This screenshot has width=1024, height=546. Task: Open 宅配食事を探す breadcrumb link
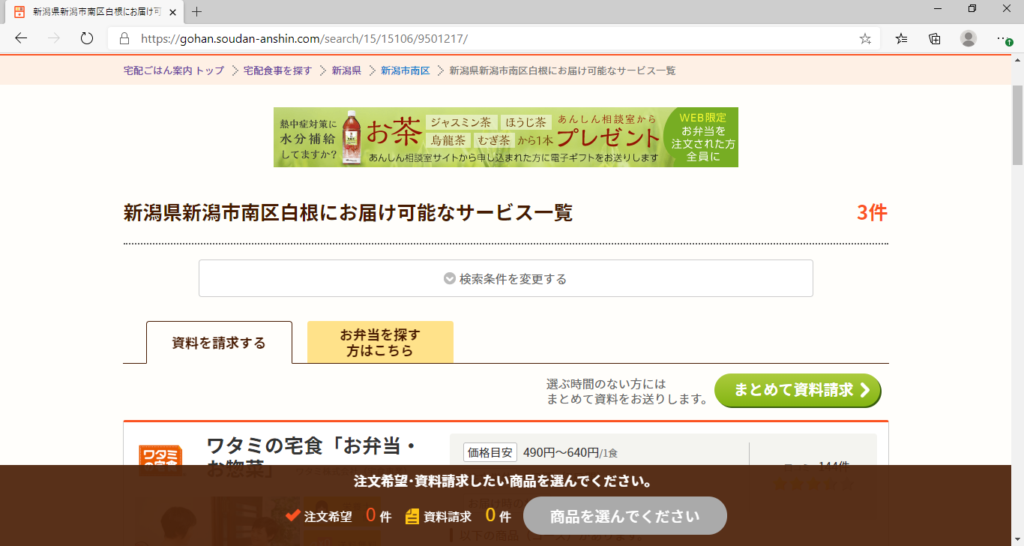278,71
